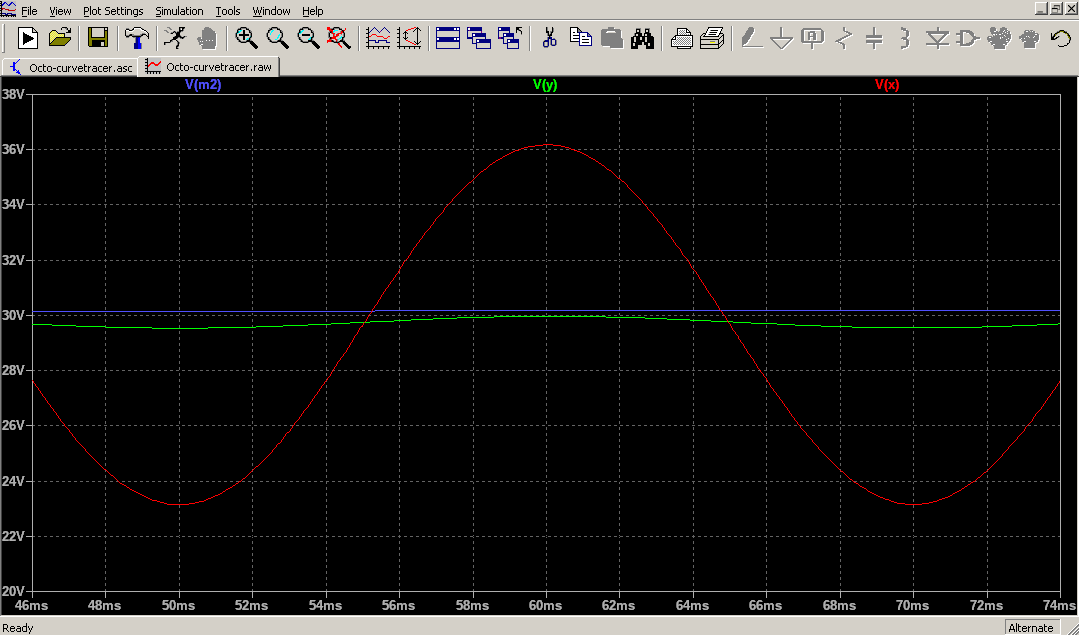Click the Paste clipboard icon
This screenshot has width=1079, height=635.
(612, 38)
